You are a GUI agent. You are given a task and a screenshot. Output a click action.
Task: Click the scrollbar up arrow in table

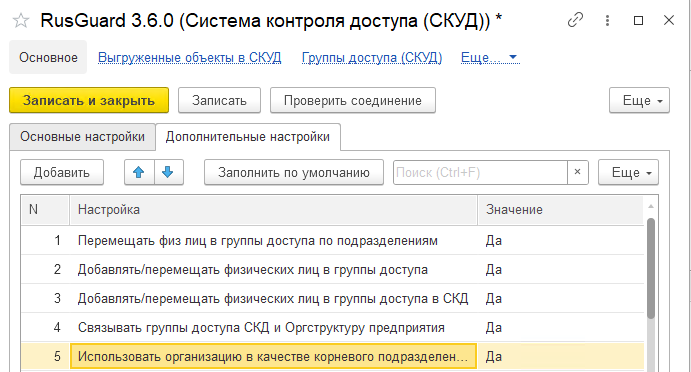tap(651, 206)
